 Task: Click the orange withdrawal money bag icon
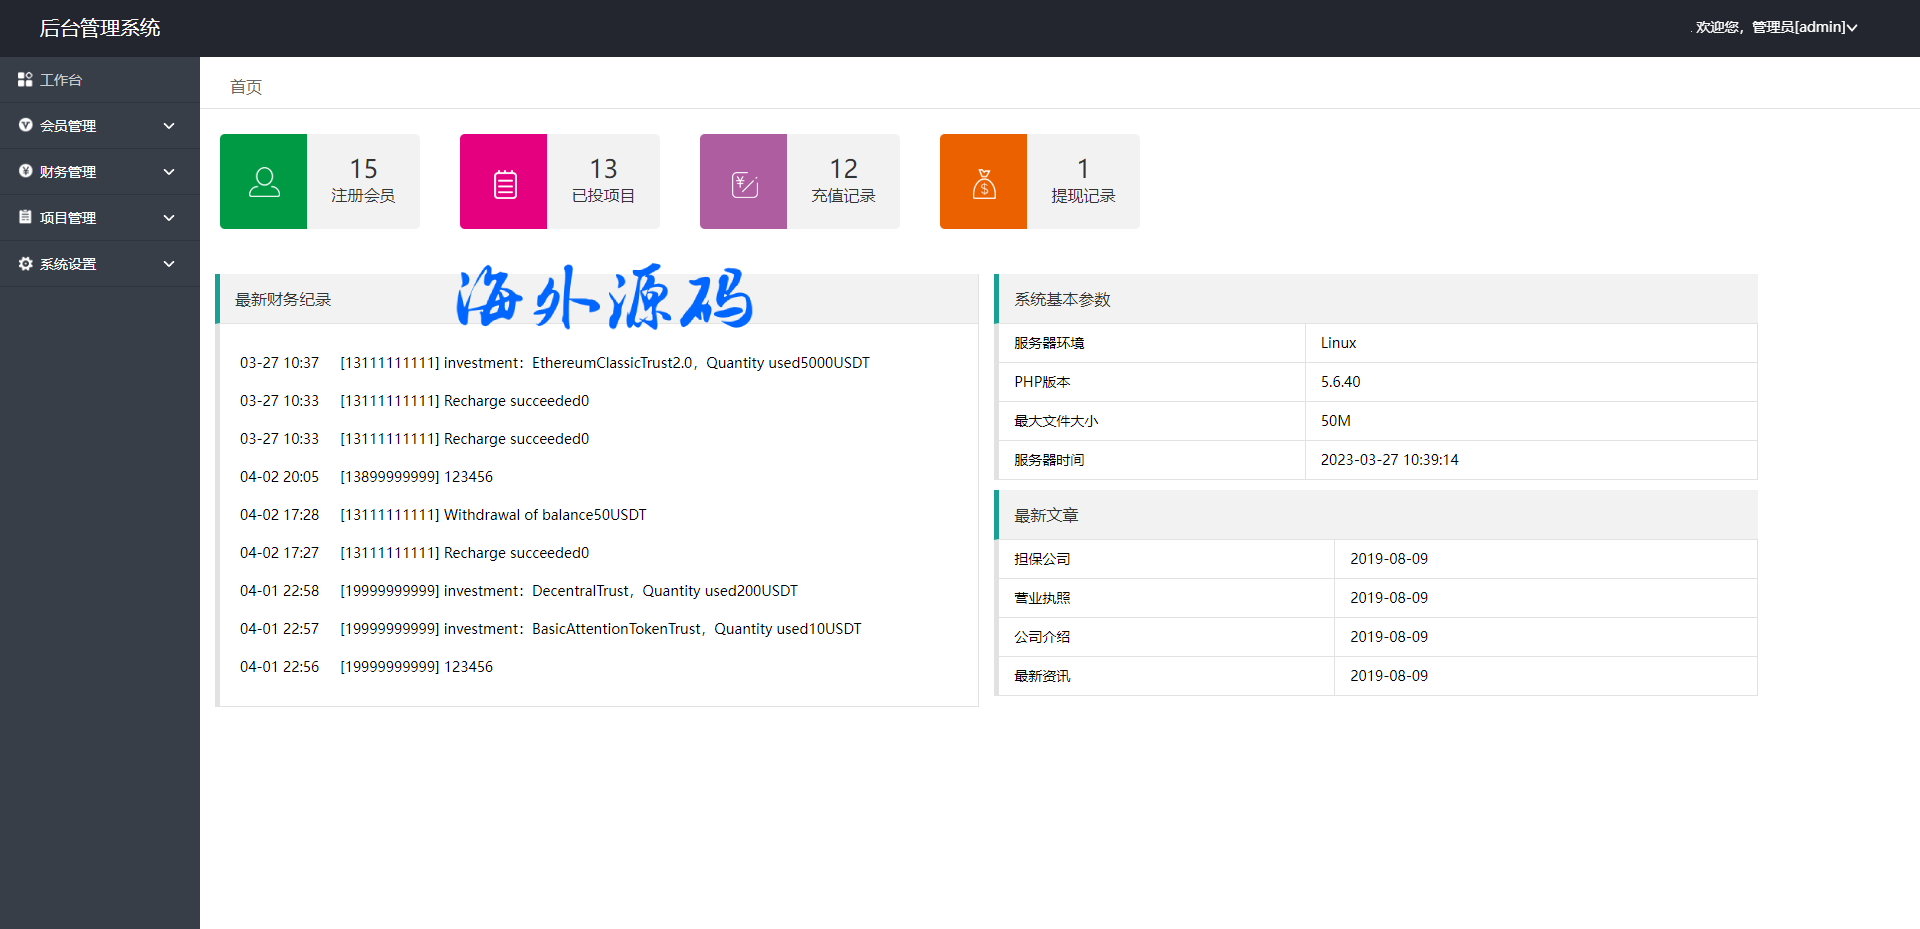click(984, 183)
